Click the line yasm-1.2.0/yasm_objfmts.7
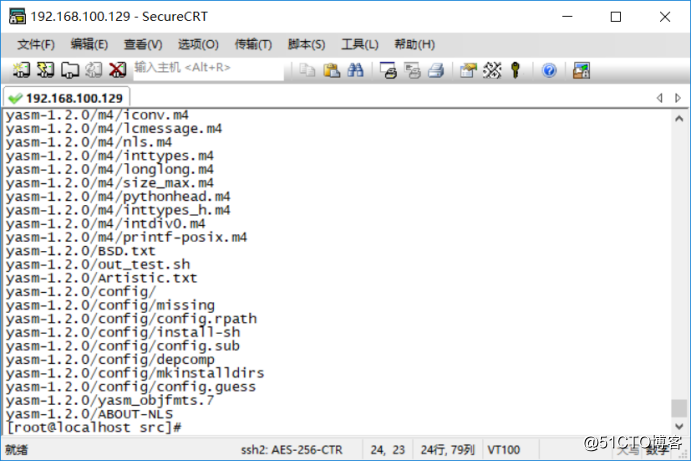The height and width of the screenshot is (461, 692). click(110, 400)
